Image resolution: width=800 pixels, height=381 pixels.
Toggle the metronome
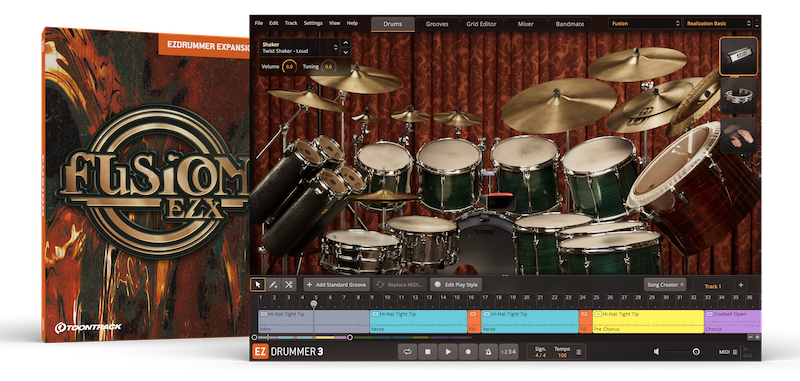click(488, 351)
